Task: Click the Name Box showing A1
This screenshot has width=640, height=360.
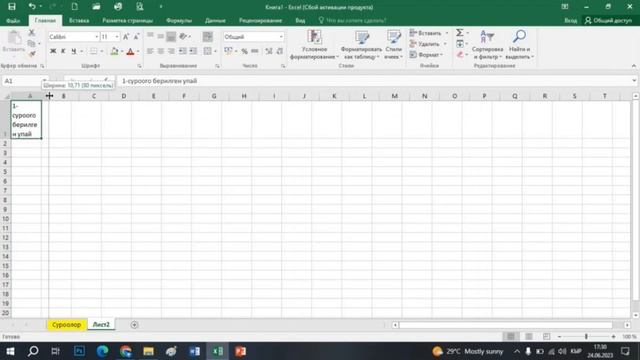Action: click(24, 81)
